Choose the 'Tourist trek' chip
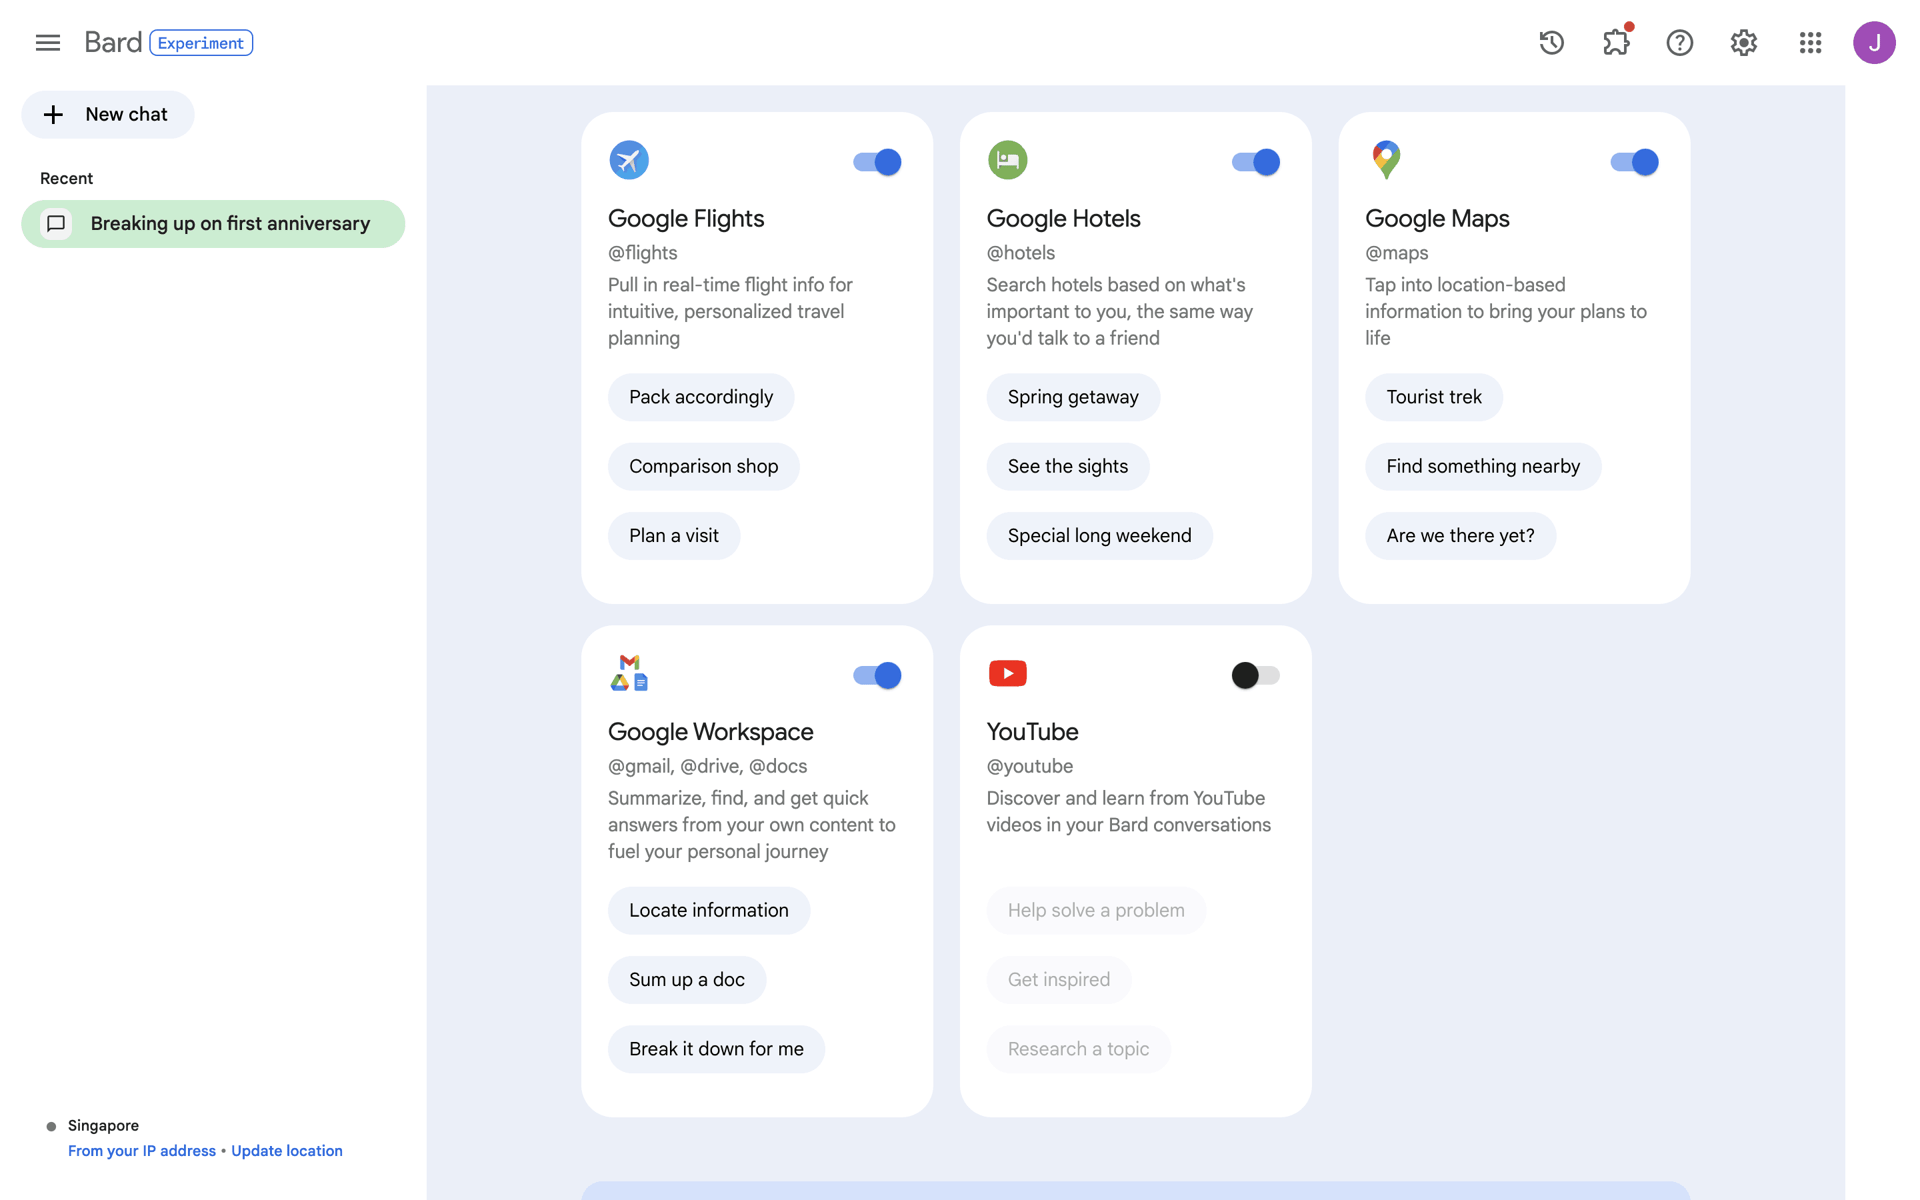This screenshot has width=1920, height=1200. point(1434,397)
